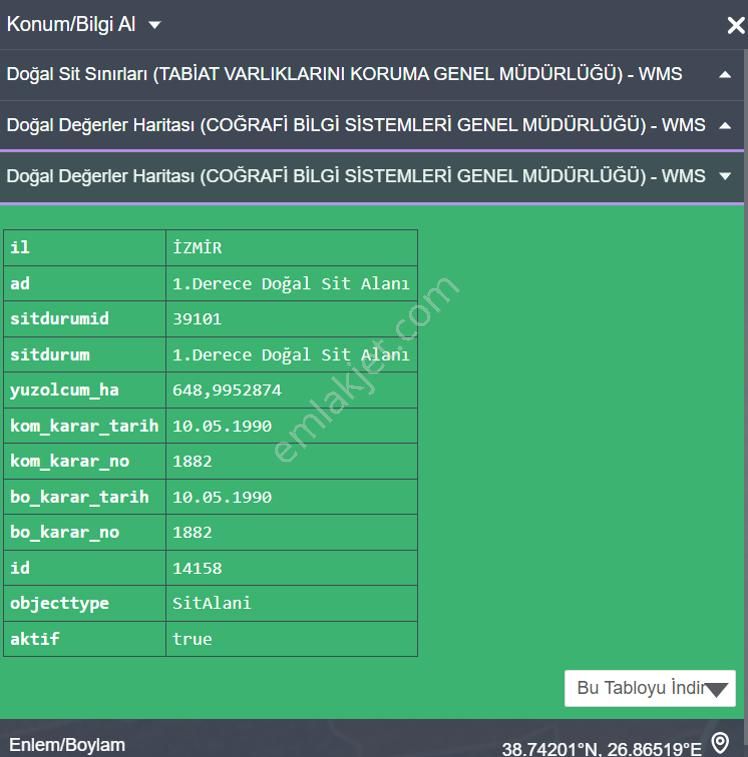
Task: Collapse the down-arrow Doğal Değerler Haritası section
Action: point(725,176)
